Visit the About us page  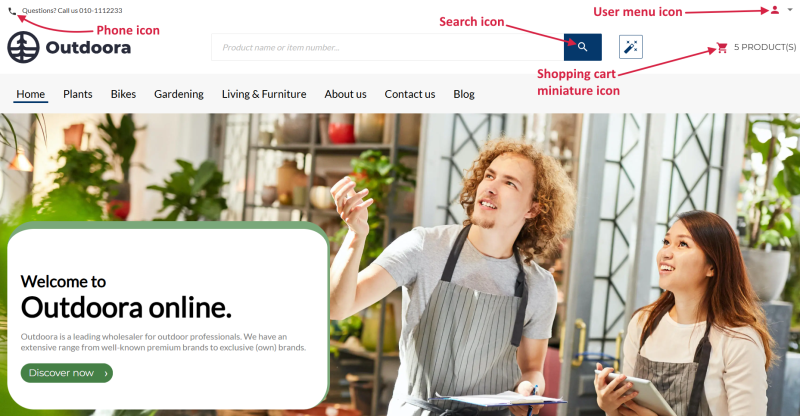pos(345,94)
